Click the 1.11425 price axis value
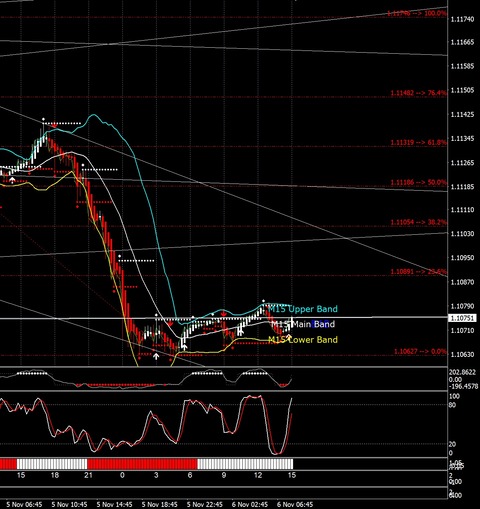Viewport: 480px width, 509px height. [462, 115]
